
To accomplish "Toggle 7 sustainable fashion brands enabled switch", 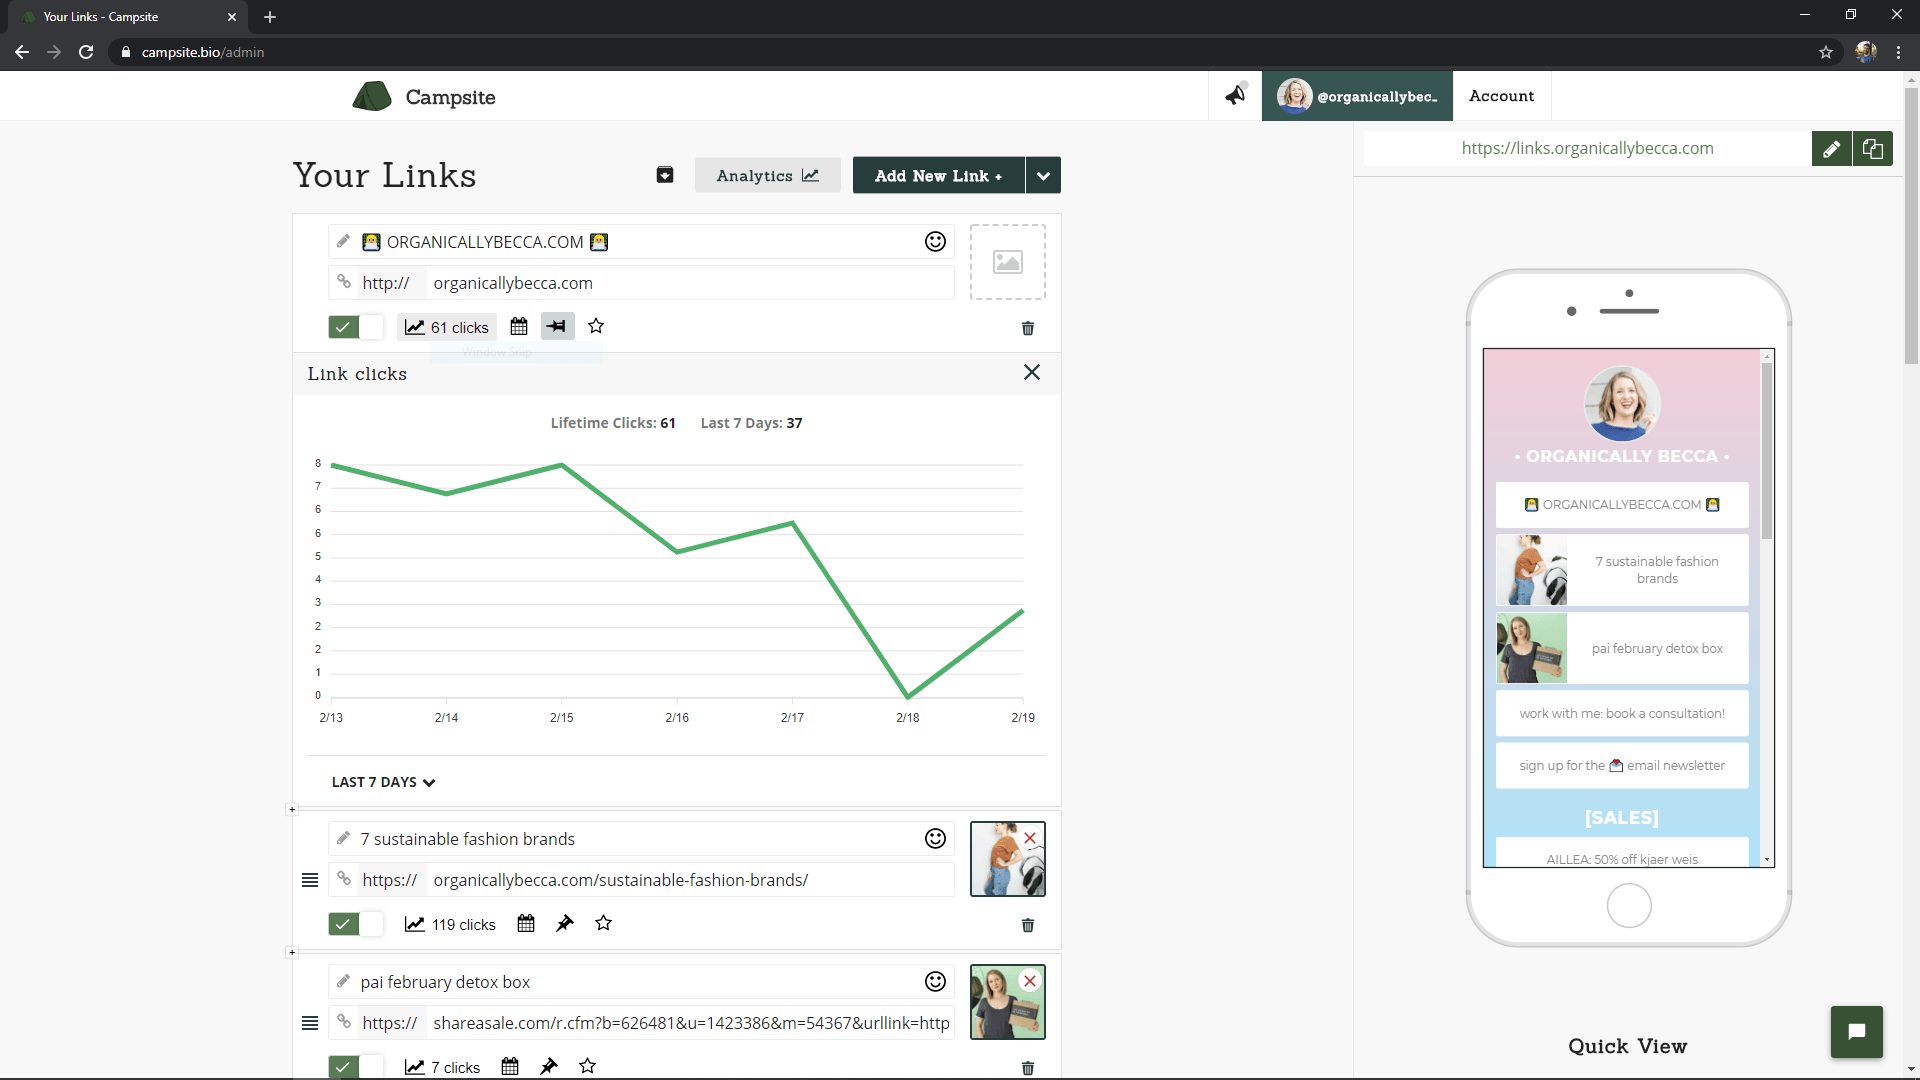I will (x=356, y=924).
